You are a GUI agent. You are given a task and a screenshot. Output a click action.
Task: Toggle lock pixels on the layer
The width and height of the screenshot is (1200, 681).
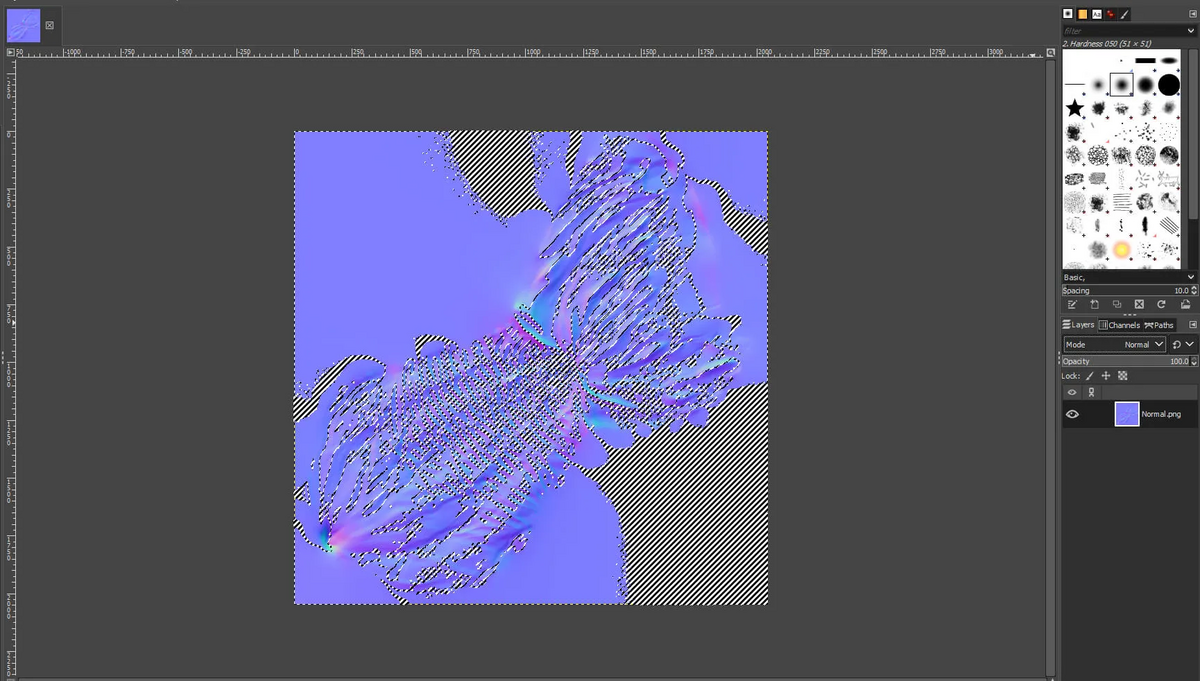point(1090,376)
